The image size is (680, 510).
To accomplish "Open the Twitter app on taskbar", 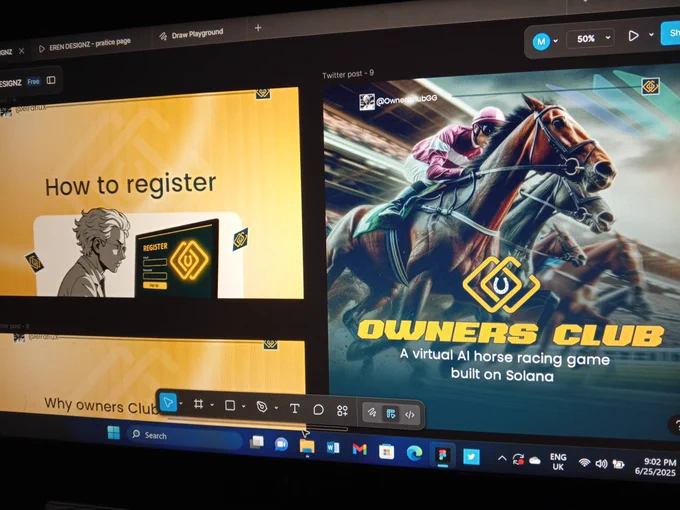I will click(x=471, y=457).
